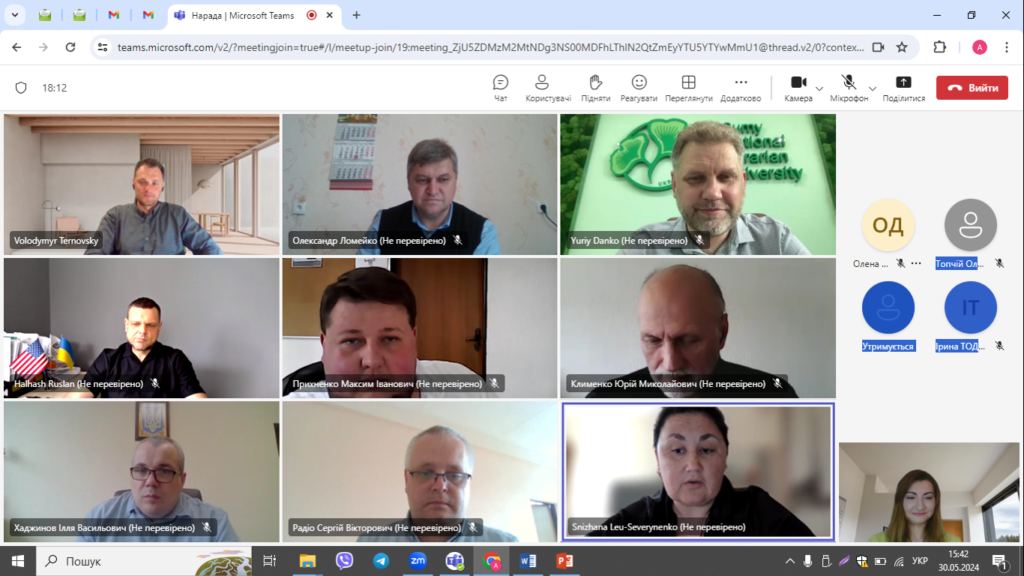This screenshot has height=576, width=1024.
Task: Open the Реагувати reactions picker
Action: (x=638, y=87)
